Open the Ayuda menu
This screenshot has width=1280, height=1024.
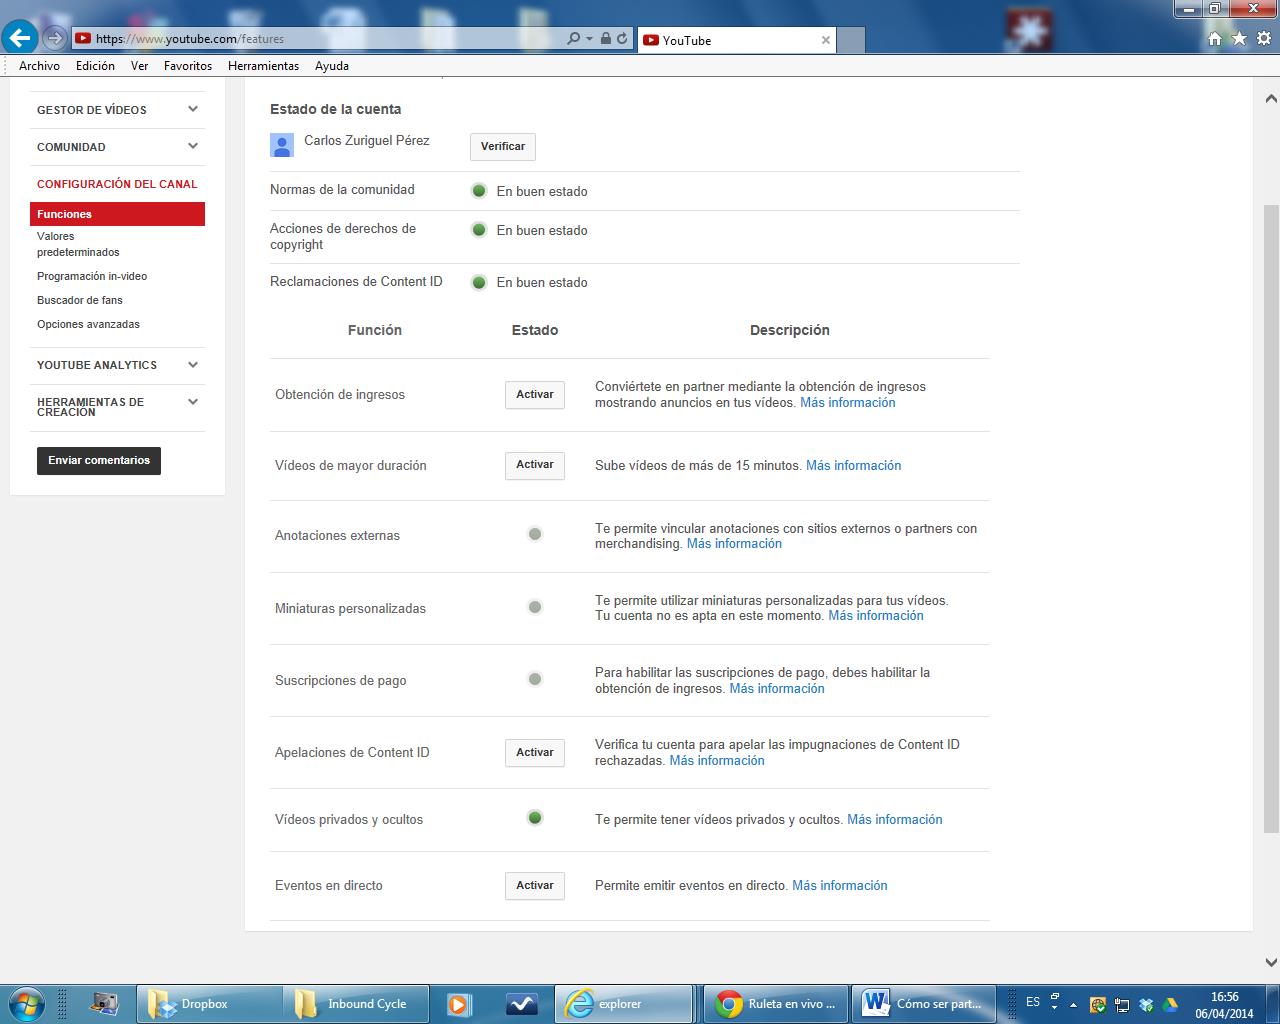pos(332,66)
